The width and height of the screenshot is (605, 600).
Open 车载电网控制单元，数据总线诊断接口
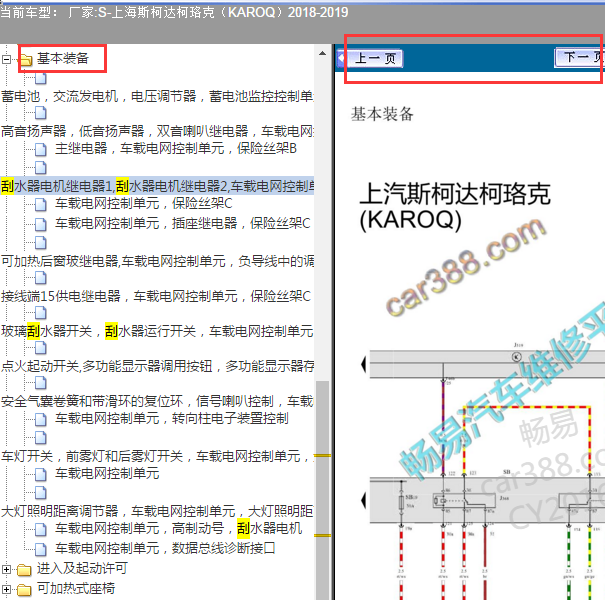(166, 548)
